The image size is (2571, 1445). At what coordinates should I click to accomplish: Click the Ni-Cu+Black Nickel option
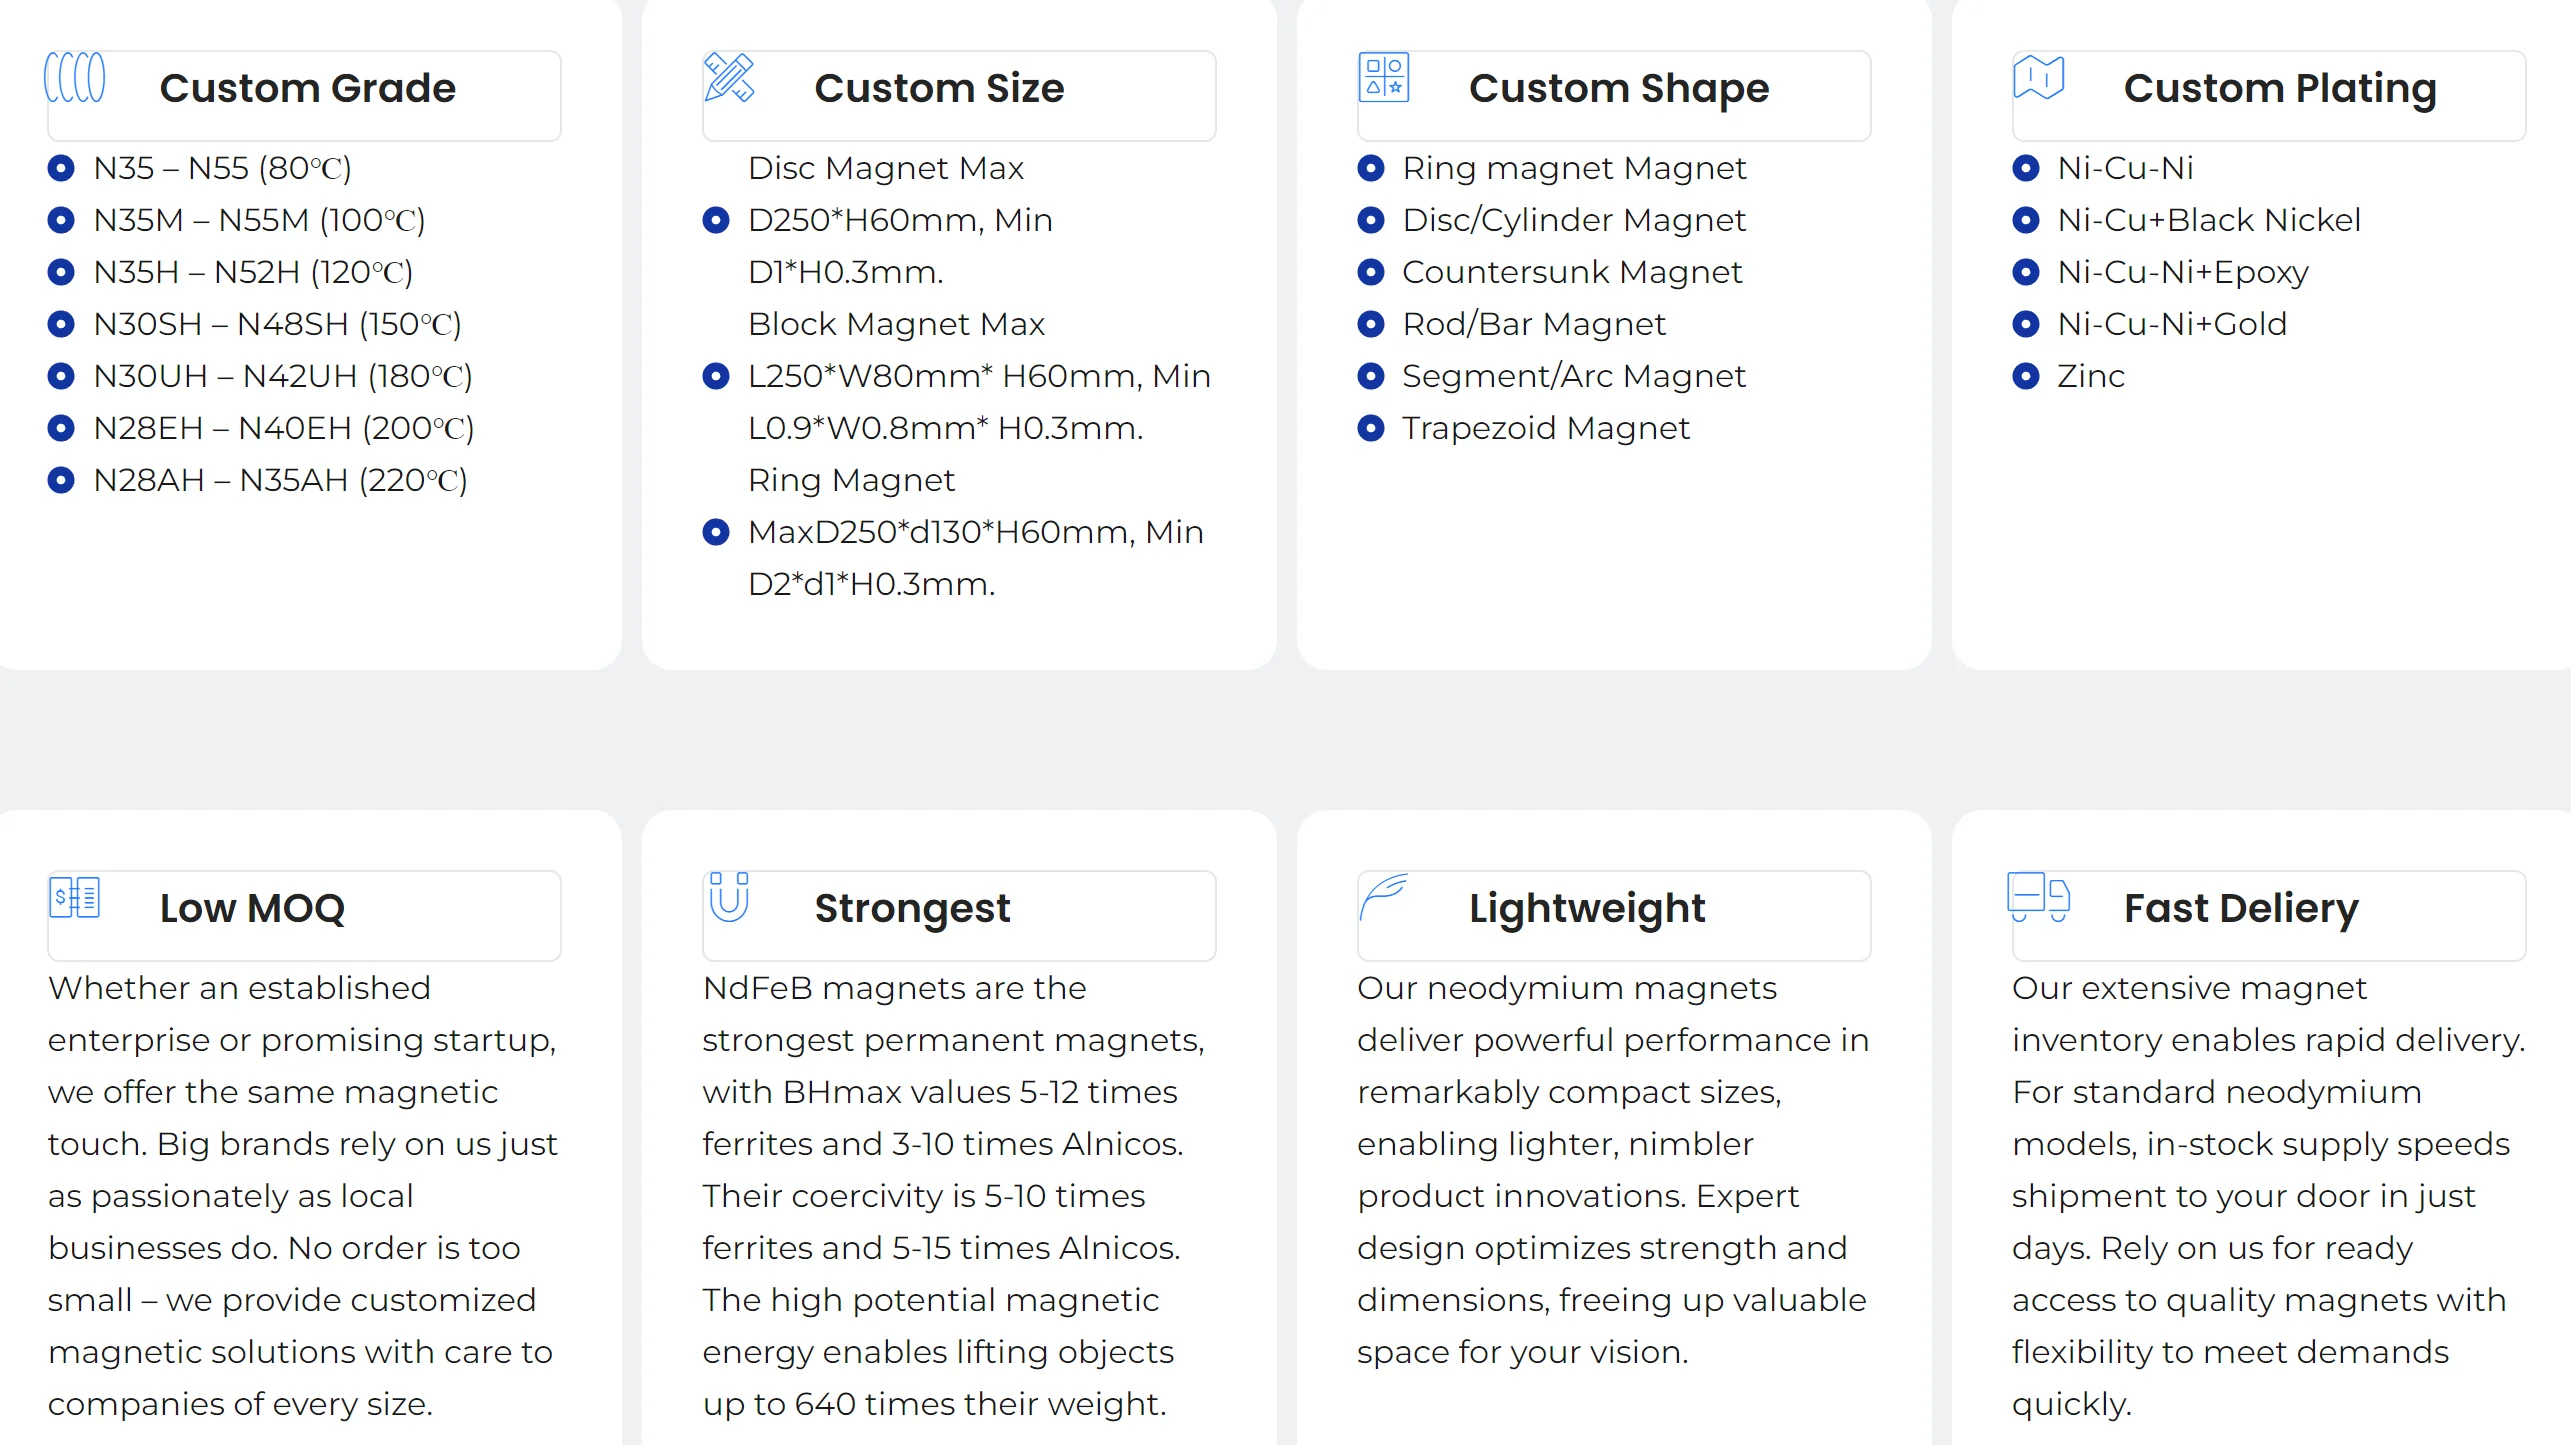2209,220
